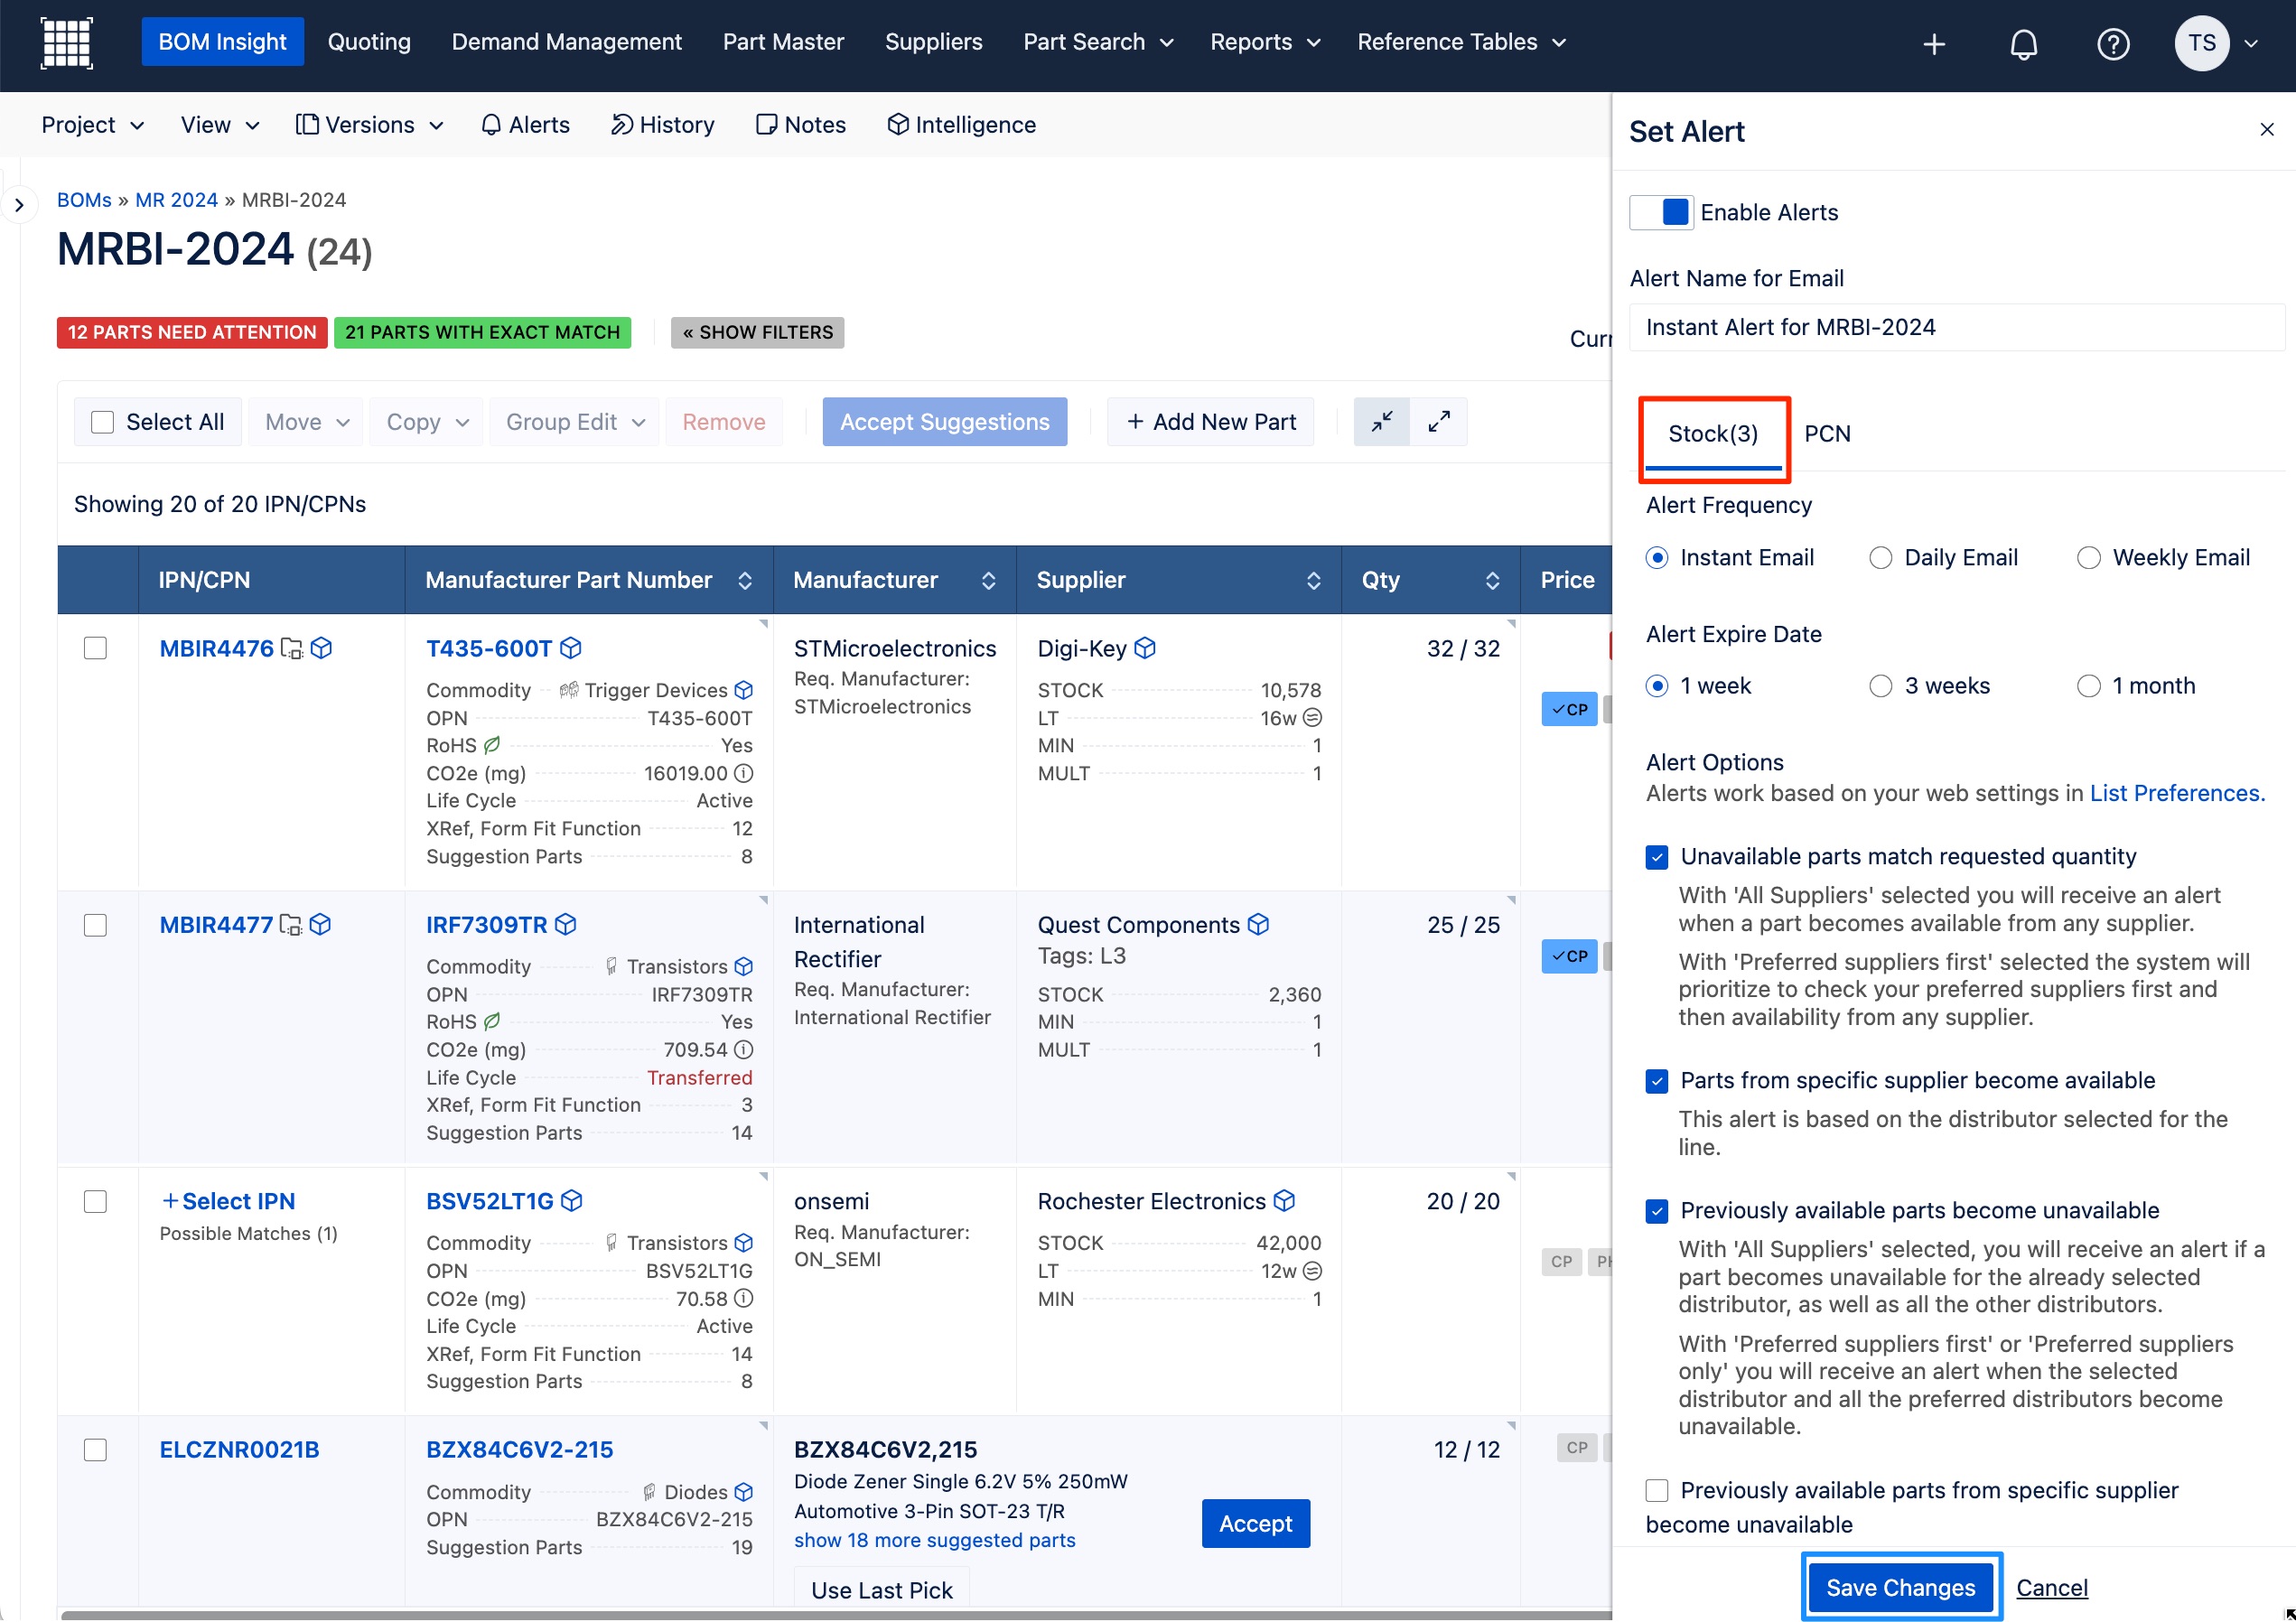
Task: Open the app grid launcher icon
Action: tap(66, 43)
